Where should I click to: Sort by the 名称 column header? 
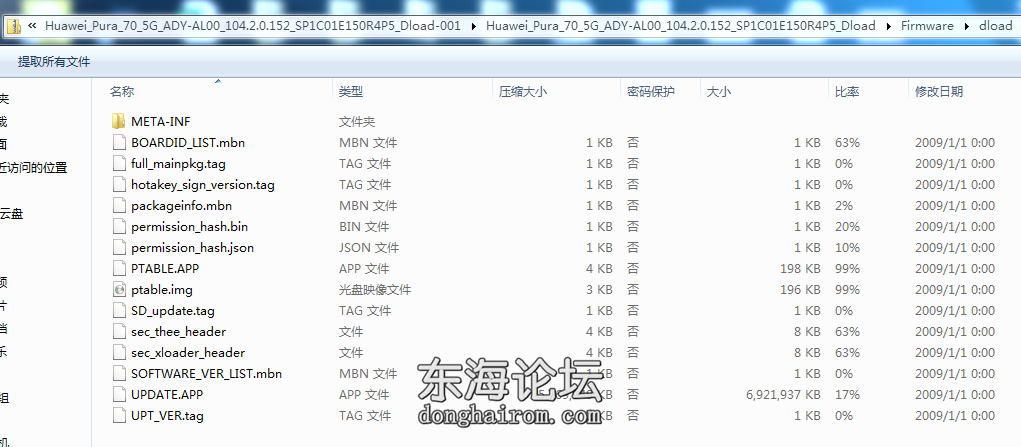click(x=122, y=92)
